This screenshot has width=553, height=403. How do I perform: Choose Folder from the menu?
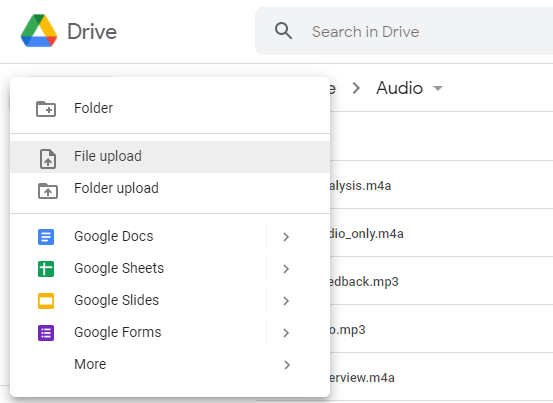pyautogui.click(x=170, y=108)
